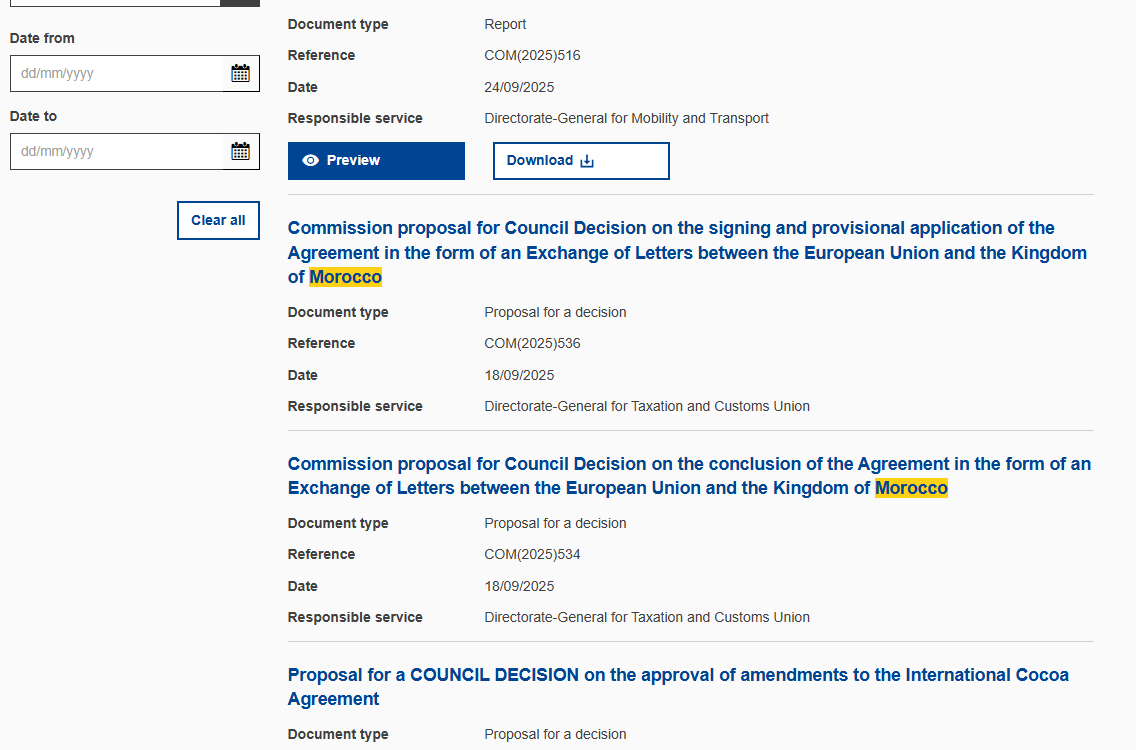This screenshot has height=750, width=1136.
Task: Open the Date from calendar picker
Action: (x=240, y=73)
